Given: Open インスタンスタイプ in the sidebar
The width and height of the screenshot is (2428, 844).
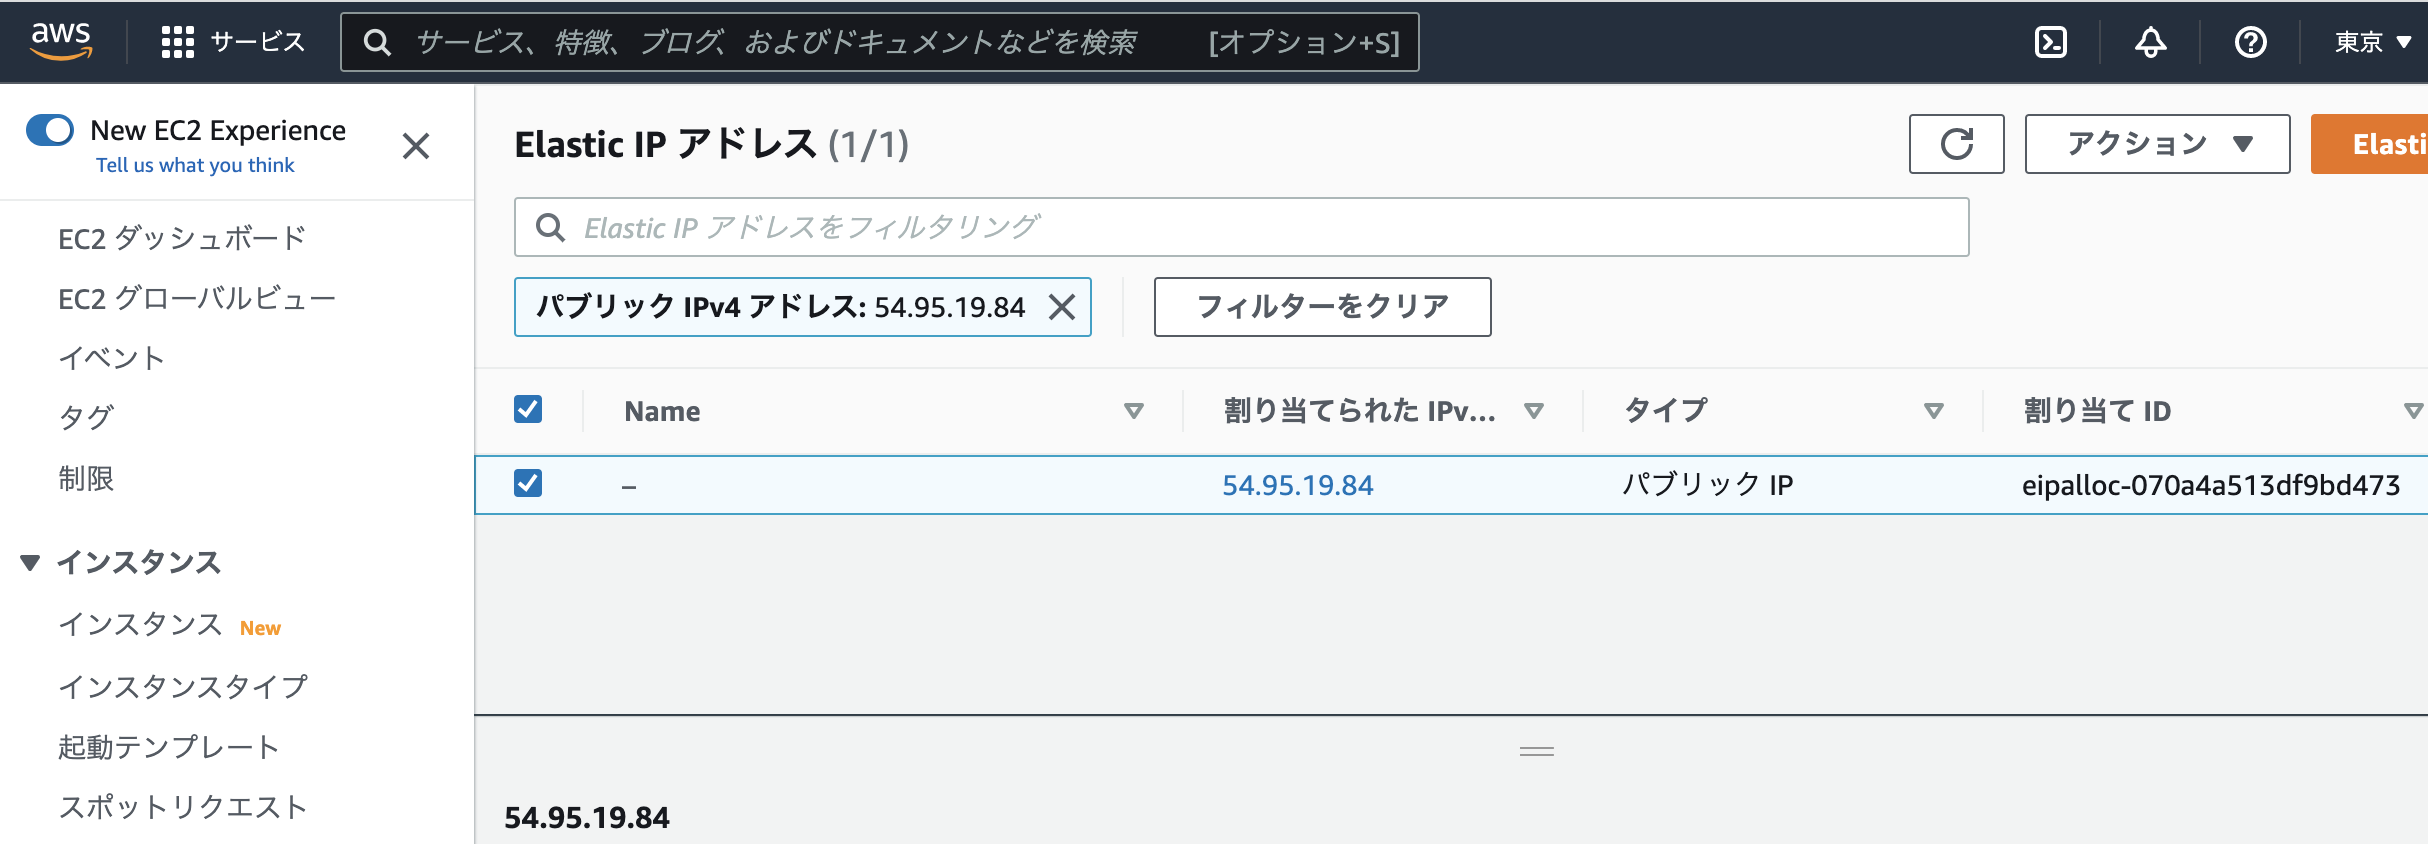Looking at the screenshot, I should coord(183,687).
